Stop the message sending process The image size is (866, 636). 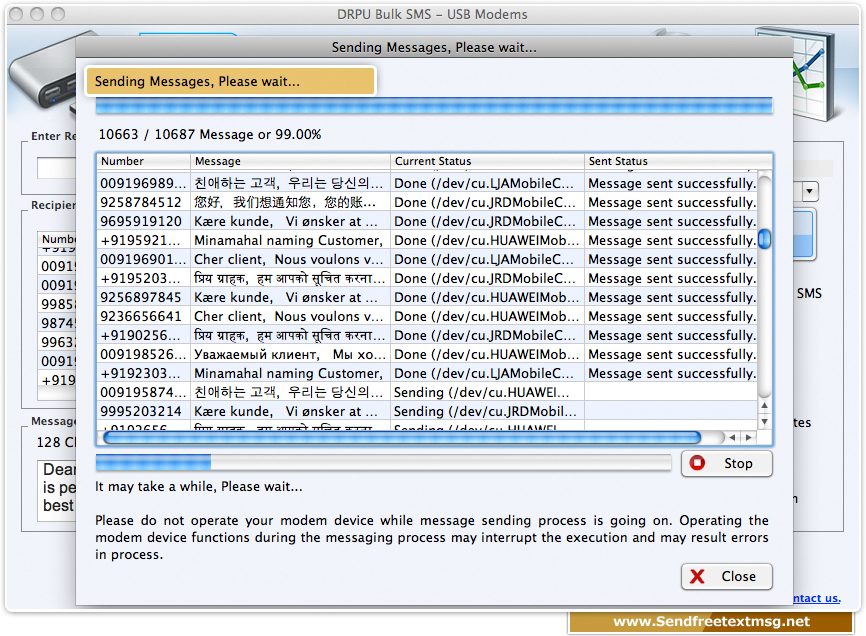point(726,463)
